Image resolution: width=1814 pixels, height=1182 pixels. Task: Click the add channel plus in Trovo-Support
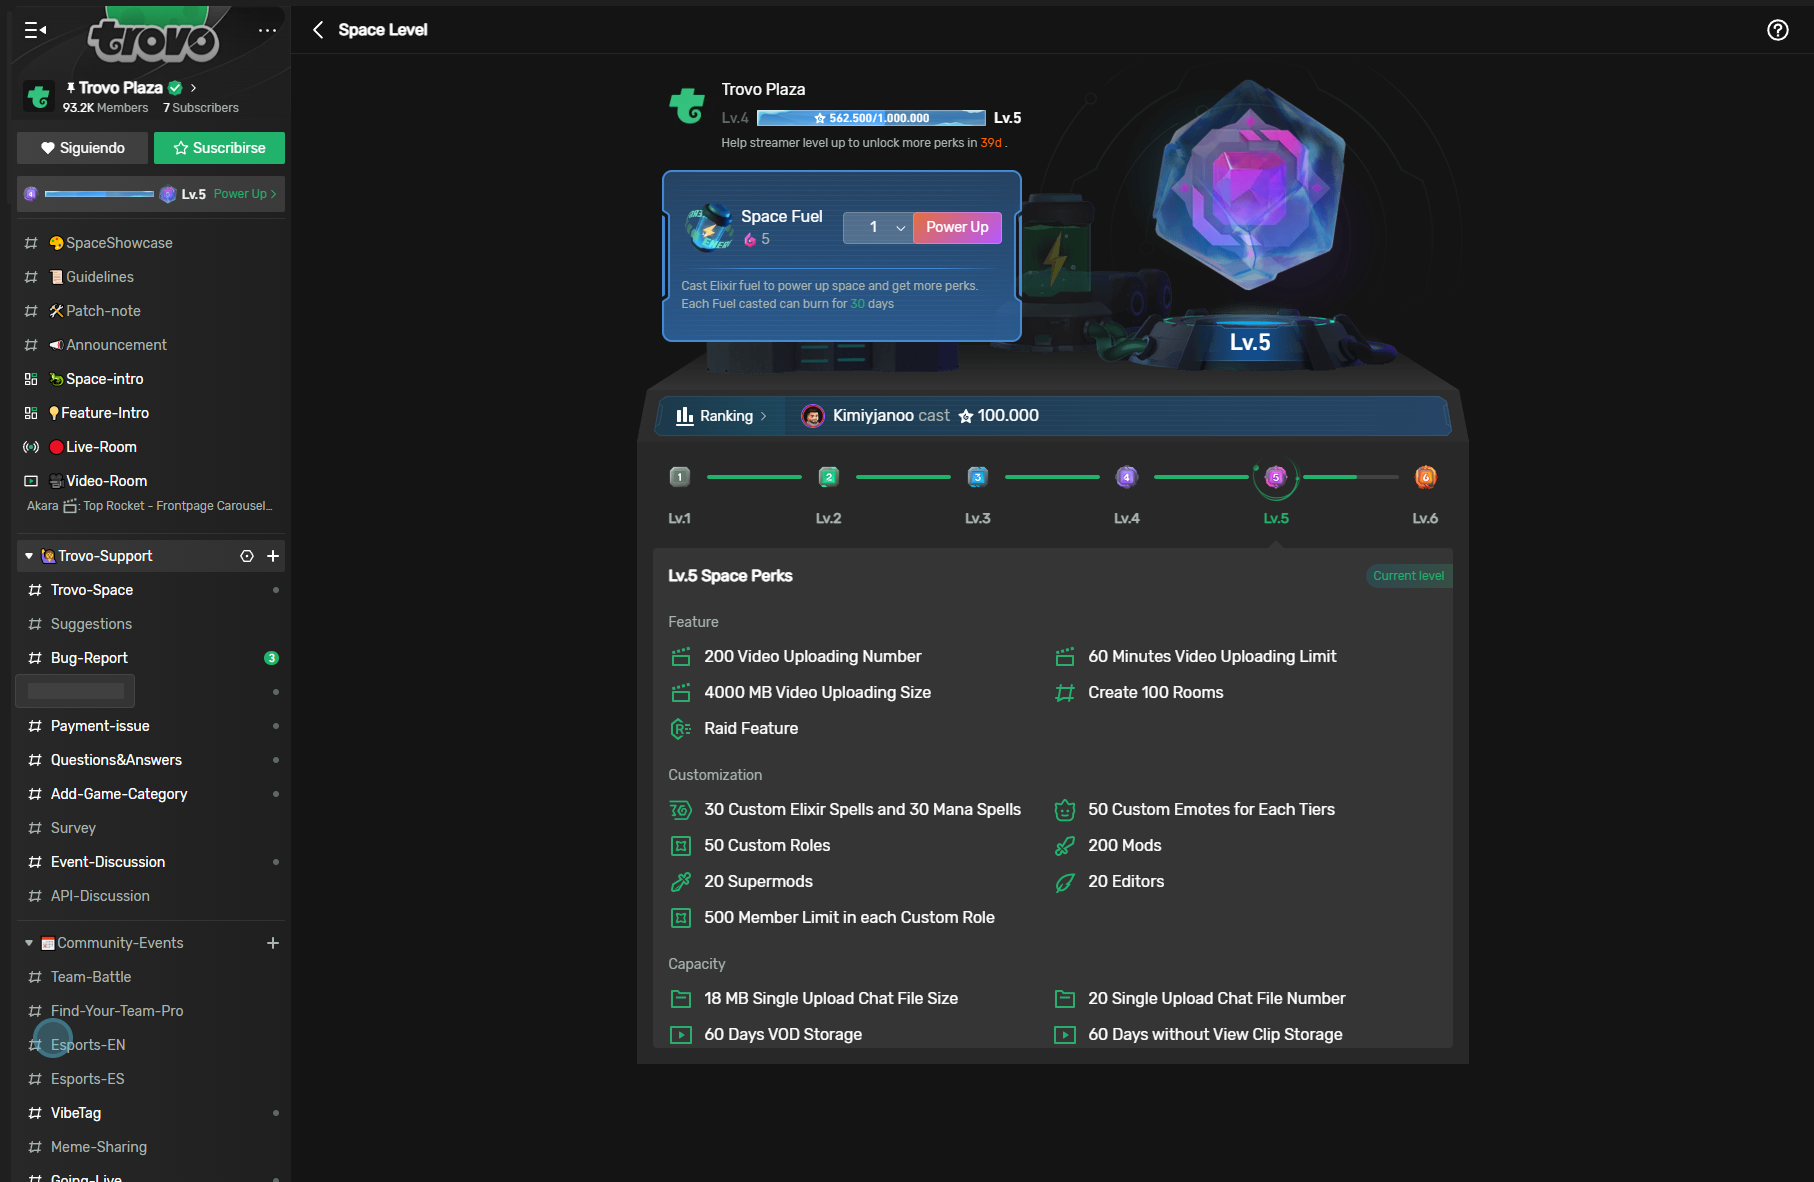click(273, 556)
